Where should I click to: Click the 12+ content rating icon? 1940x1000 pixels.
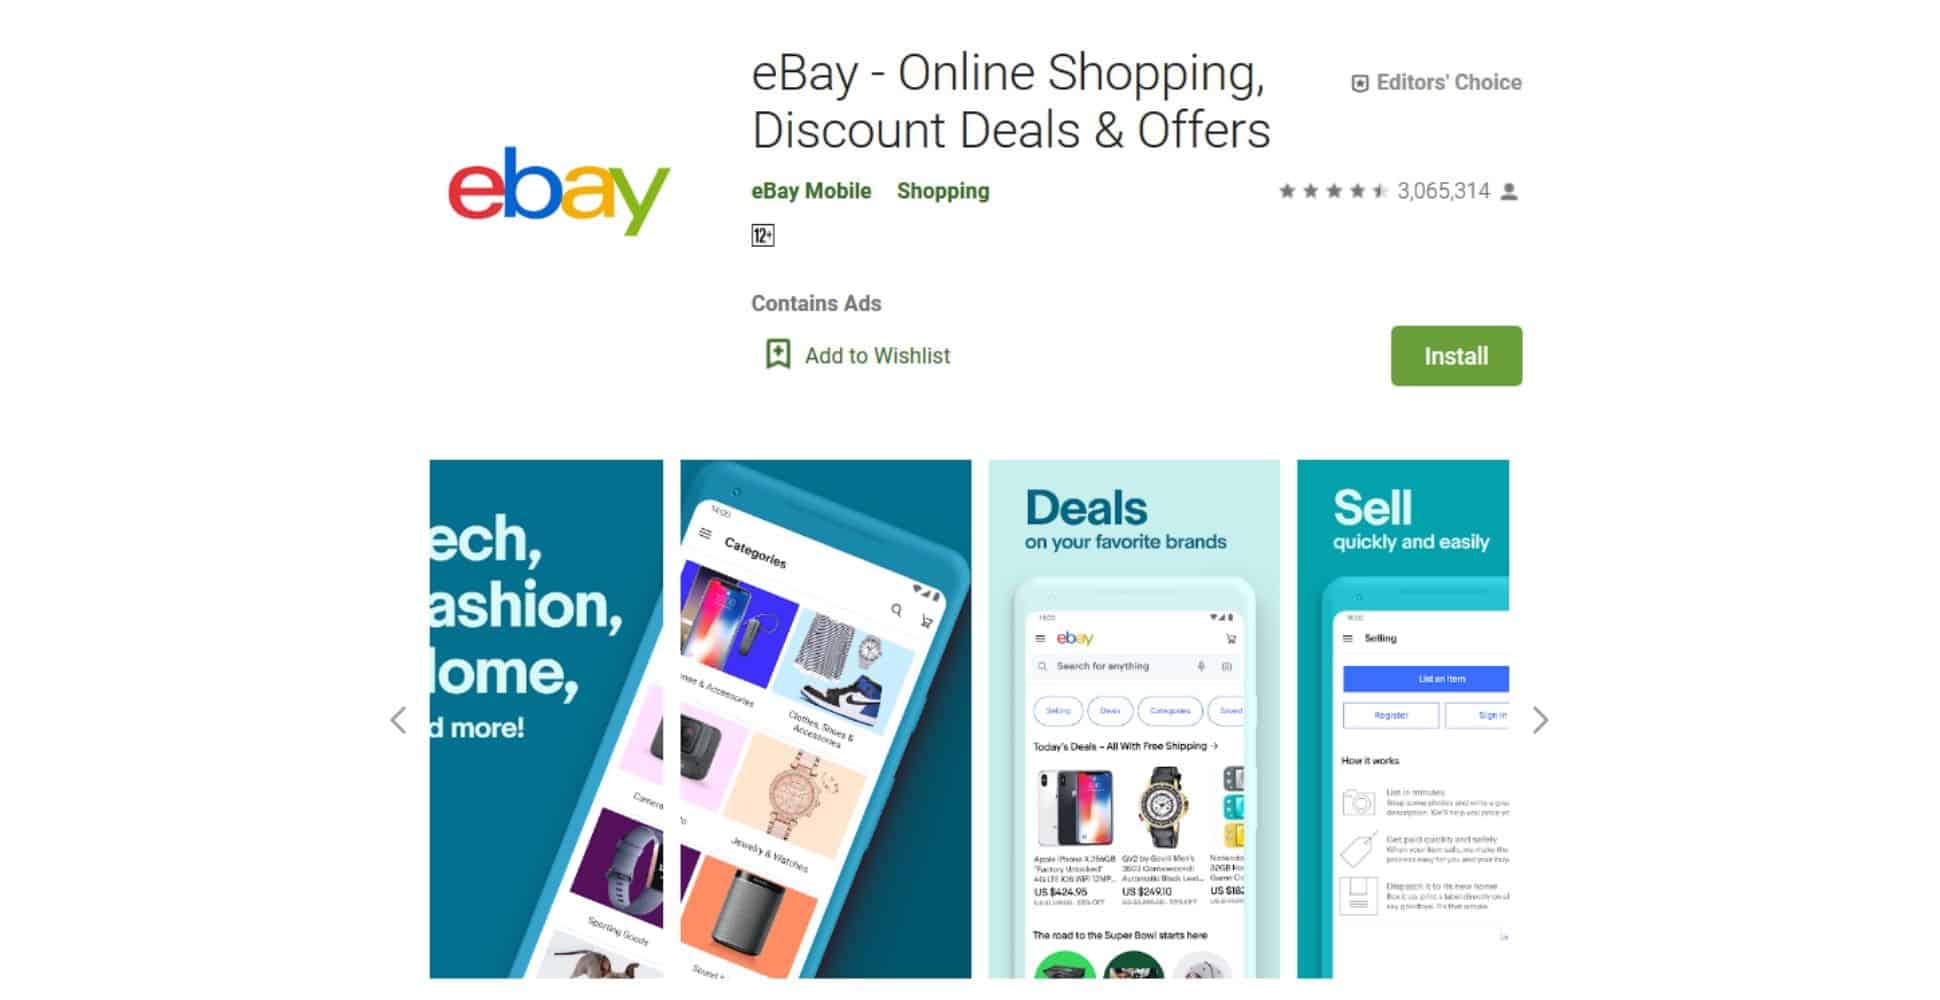[x=762, y=235]
